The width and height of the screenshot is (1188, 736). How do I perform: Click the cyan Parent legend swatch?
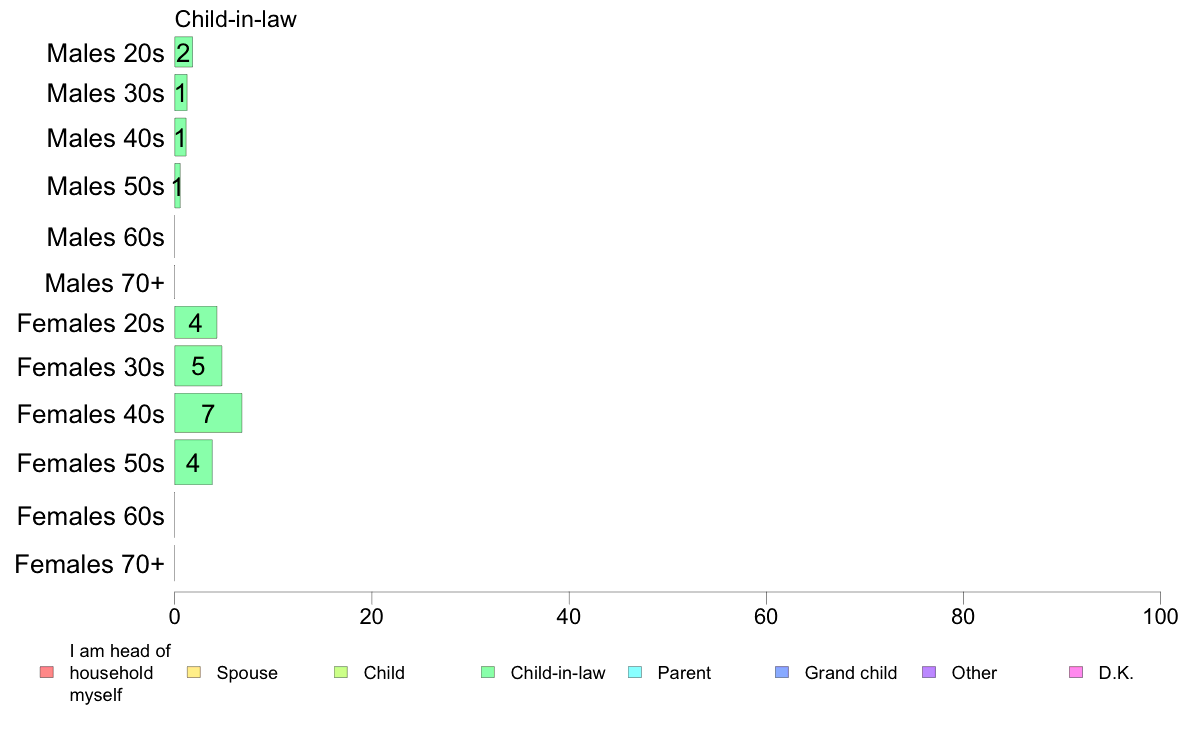[635, 672]
